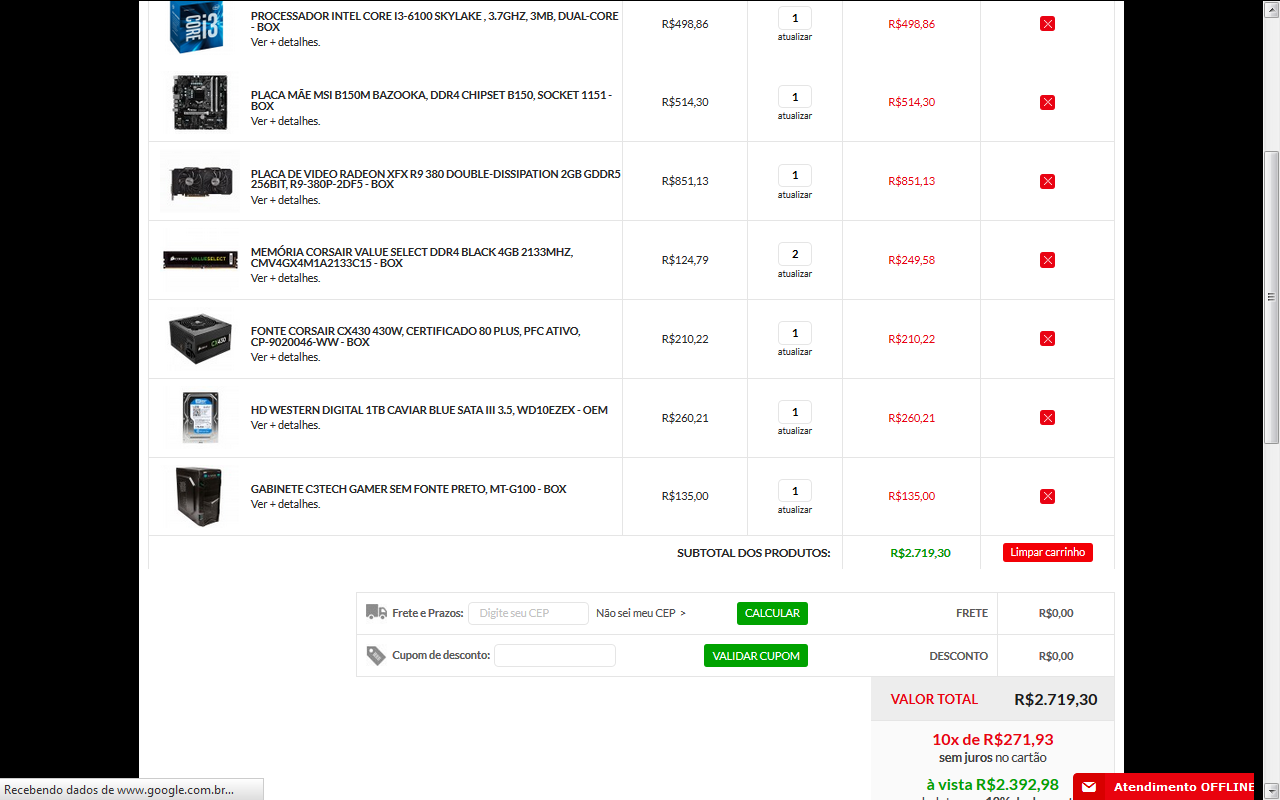Click the CALCULAR shipping button
This screenshot has width=1280, height=800.
click(772, 613)
